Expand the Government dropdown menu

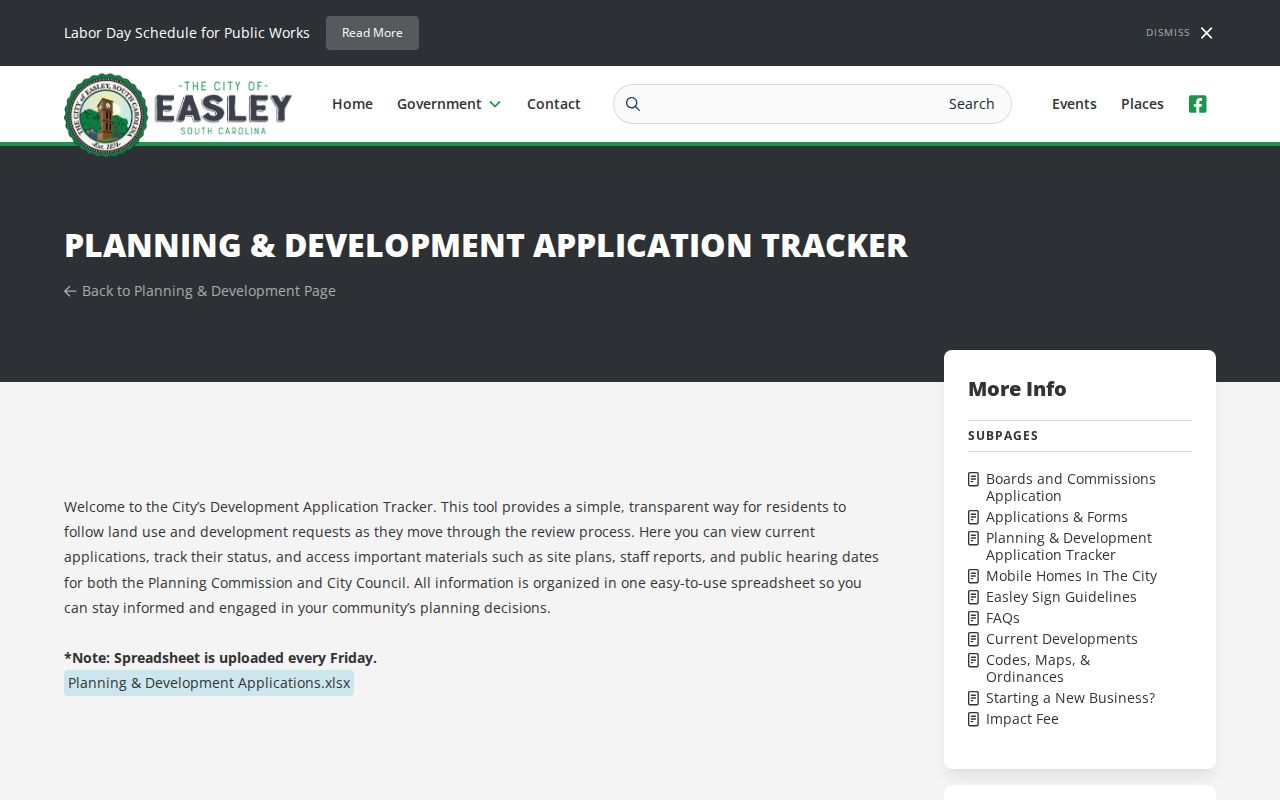click(x=449, y=104)
